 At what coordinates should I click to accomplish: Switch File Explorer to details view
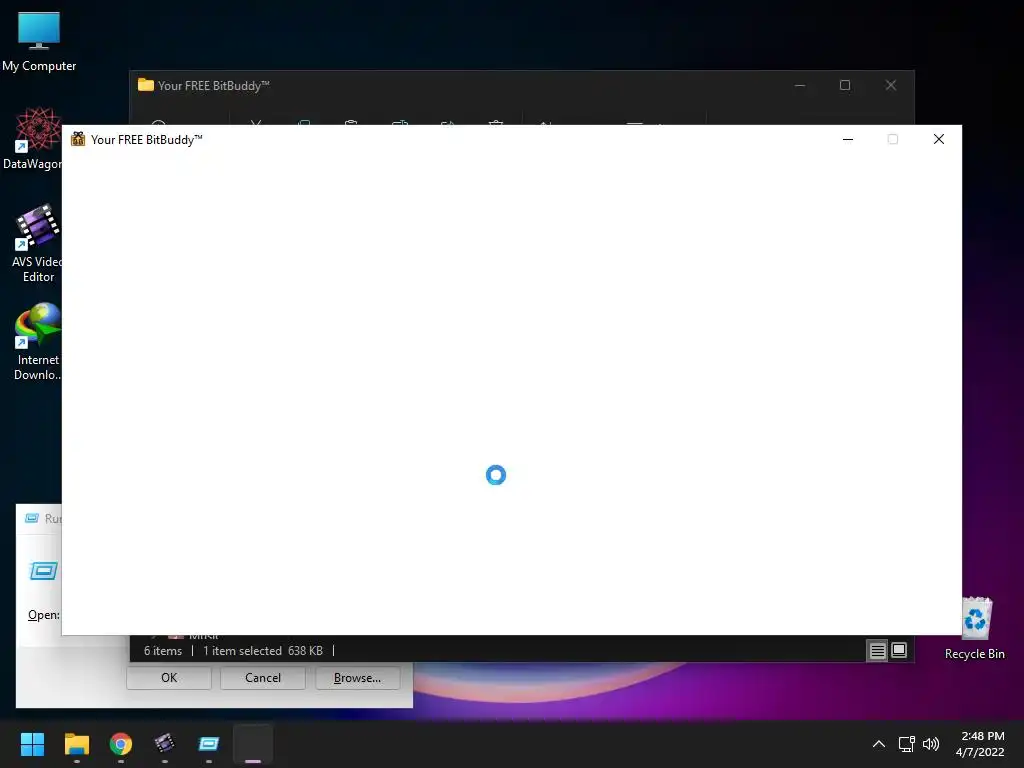pyautogui.click(x=877, y=650)
